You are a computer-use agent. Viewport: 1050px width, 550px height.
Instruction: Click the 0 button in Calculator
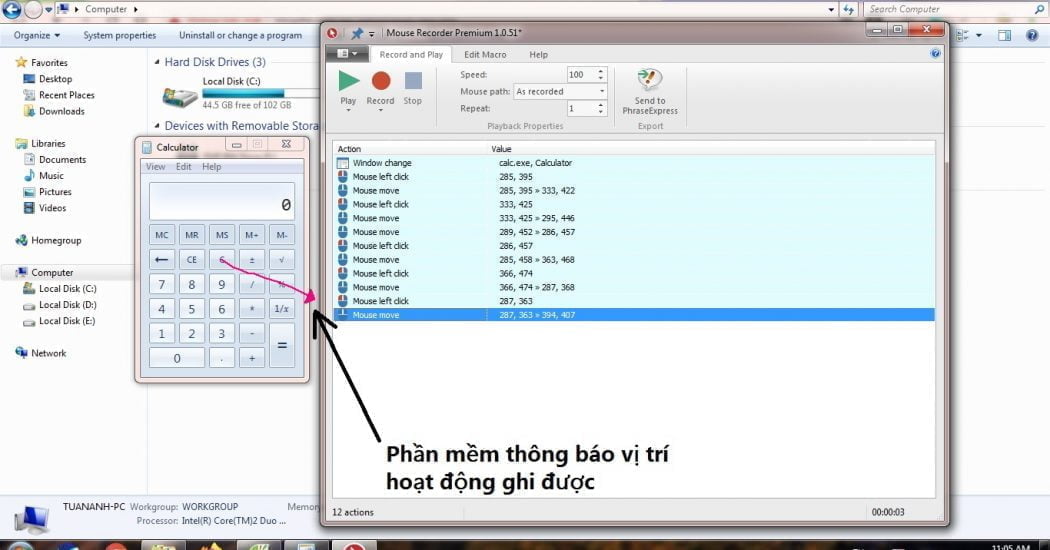coord(177,358)
